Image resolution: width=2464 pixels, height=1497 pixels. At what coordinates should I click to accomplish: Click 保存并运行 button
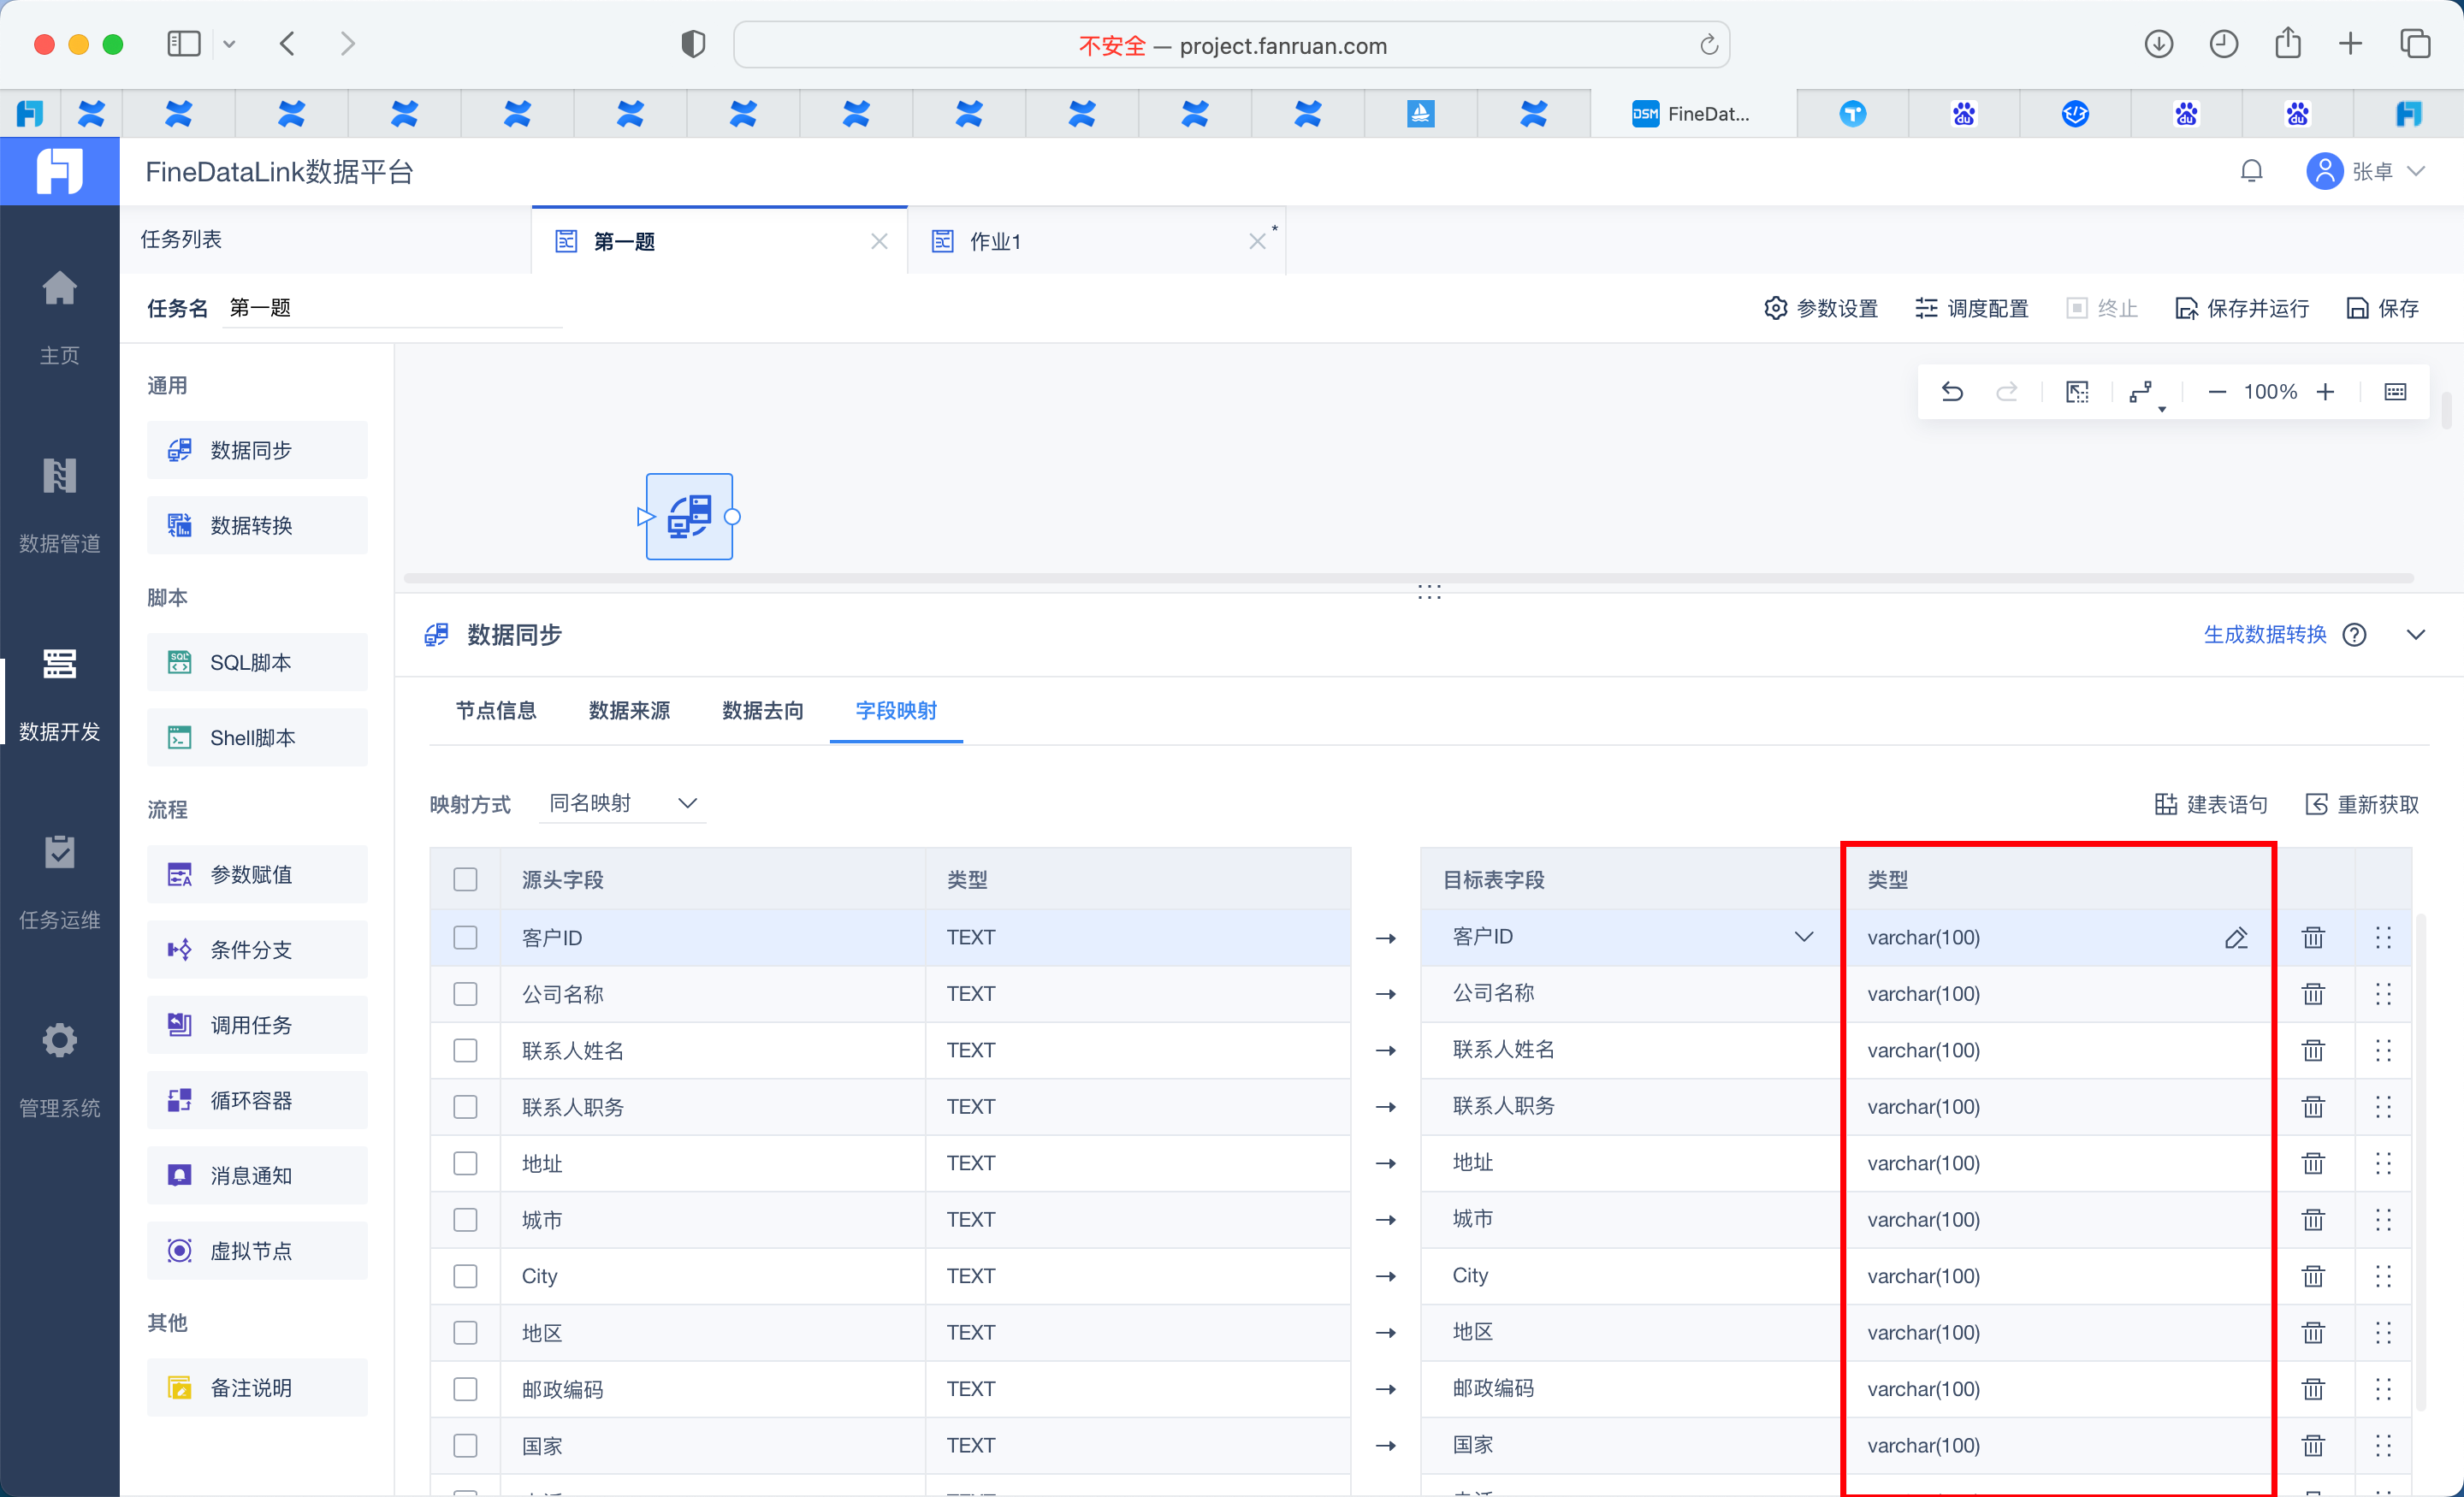2242,308
